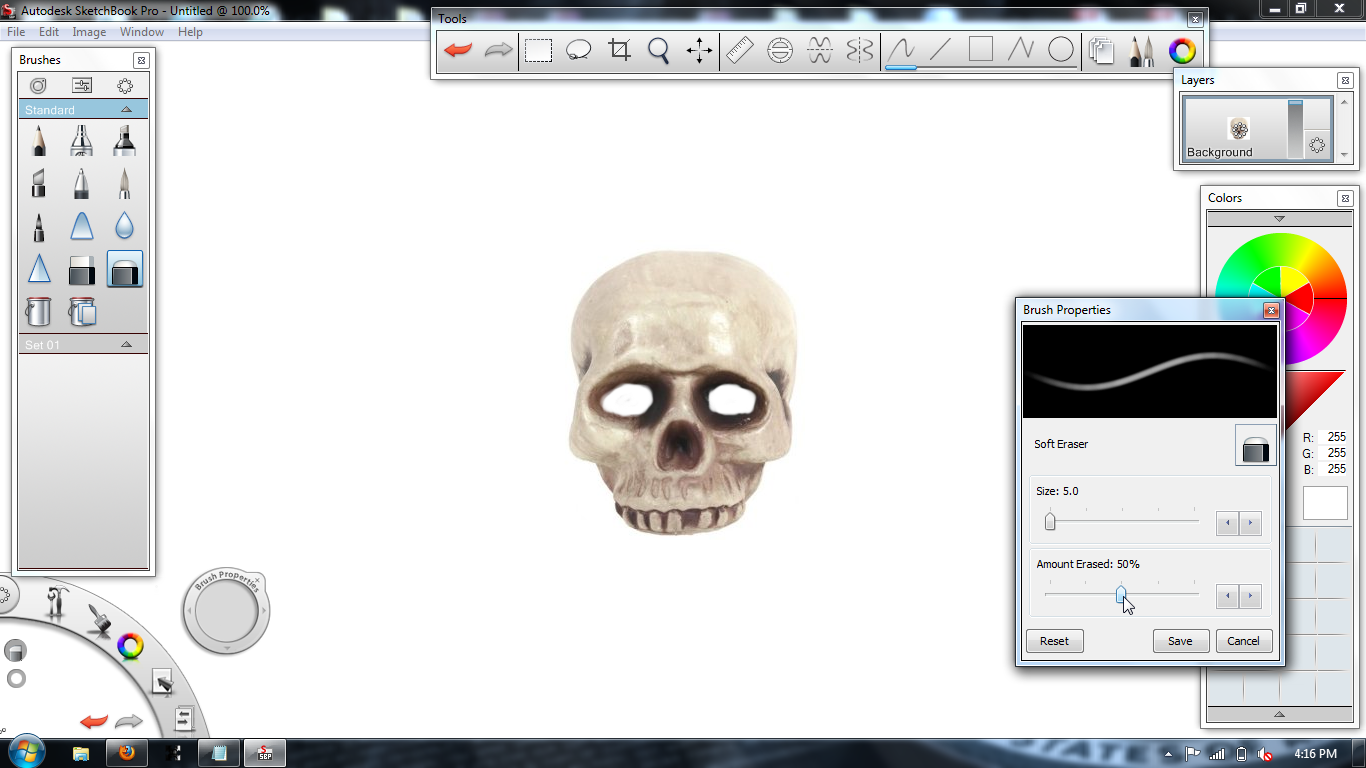The image size is (1366, 768).
Task: Click the greyed Redo arrow in Tools toolbar
Action: click(498, 50)
